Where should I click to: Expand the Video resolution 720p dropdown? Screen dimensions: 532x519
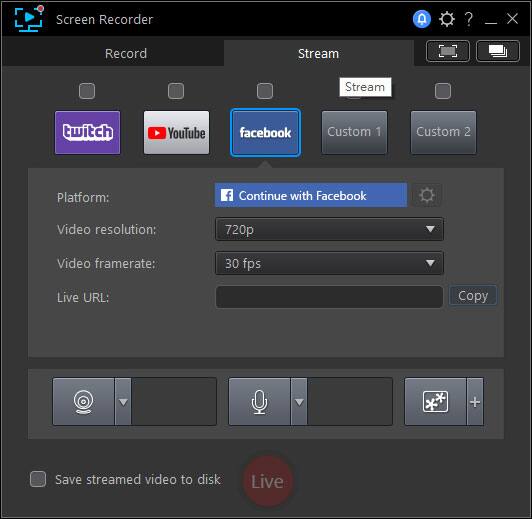329,229
